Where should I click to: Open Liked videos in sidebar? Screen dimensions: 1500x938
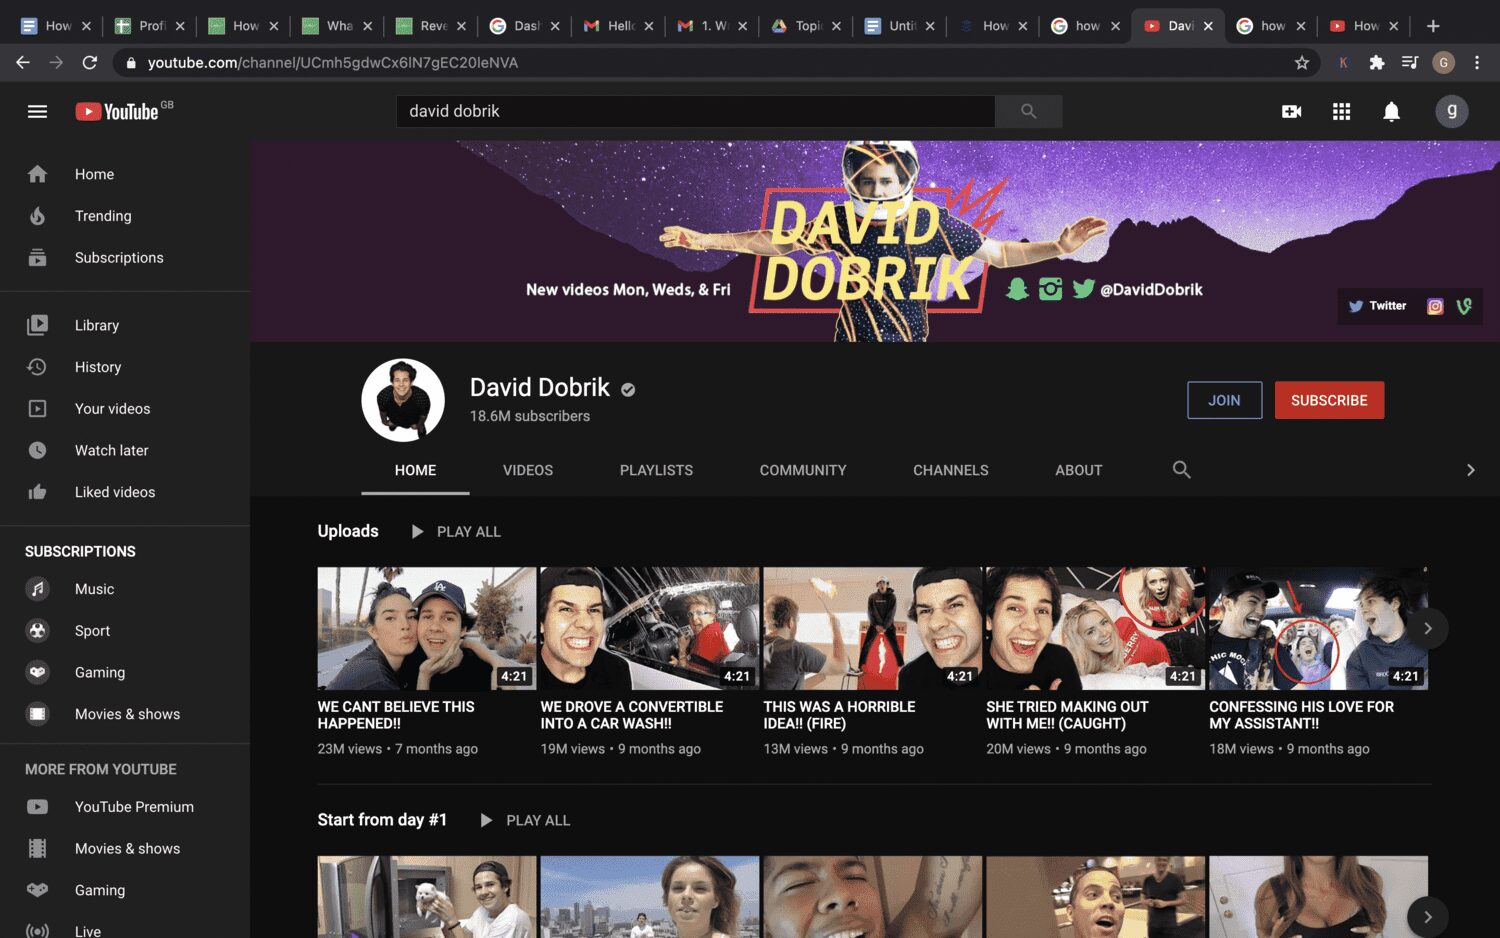coord(125,492)
